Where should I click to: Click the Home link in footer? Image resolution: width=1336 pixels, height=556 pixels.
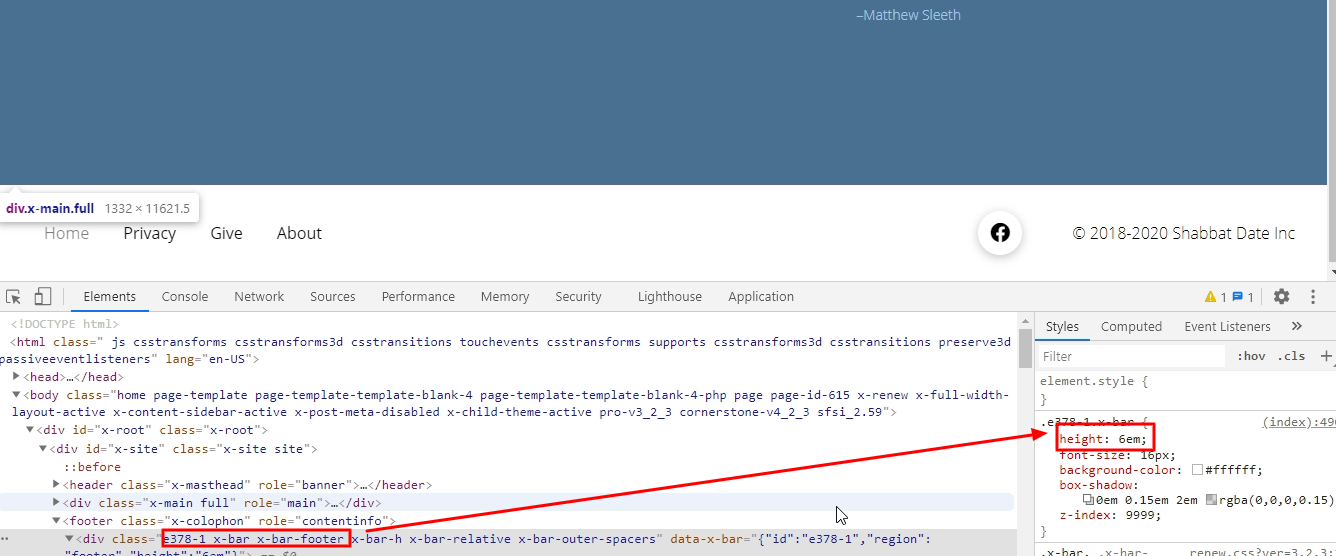pos(66,233)
